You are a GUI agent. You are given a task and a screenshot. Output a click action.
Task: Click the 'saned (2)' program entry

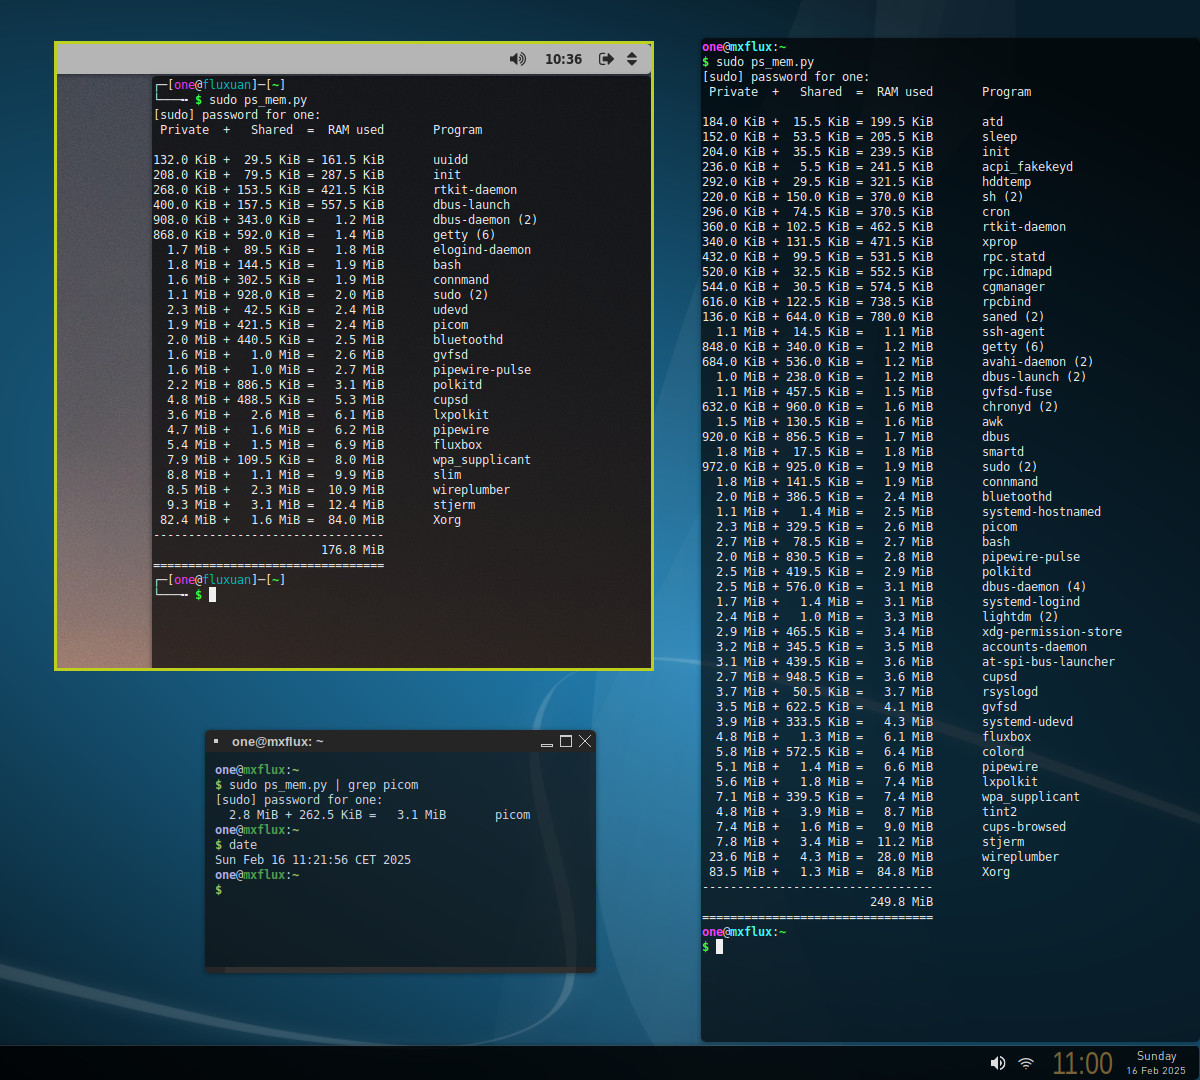pyautogui.click(x=1013, y=317)
